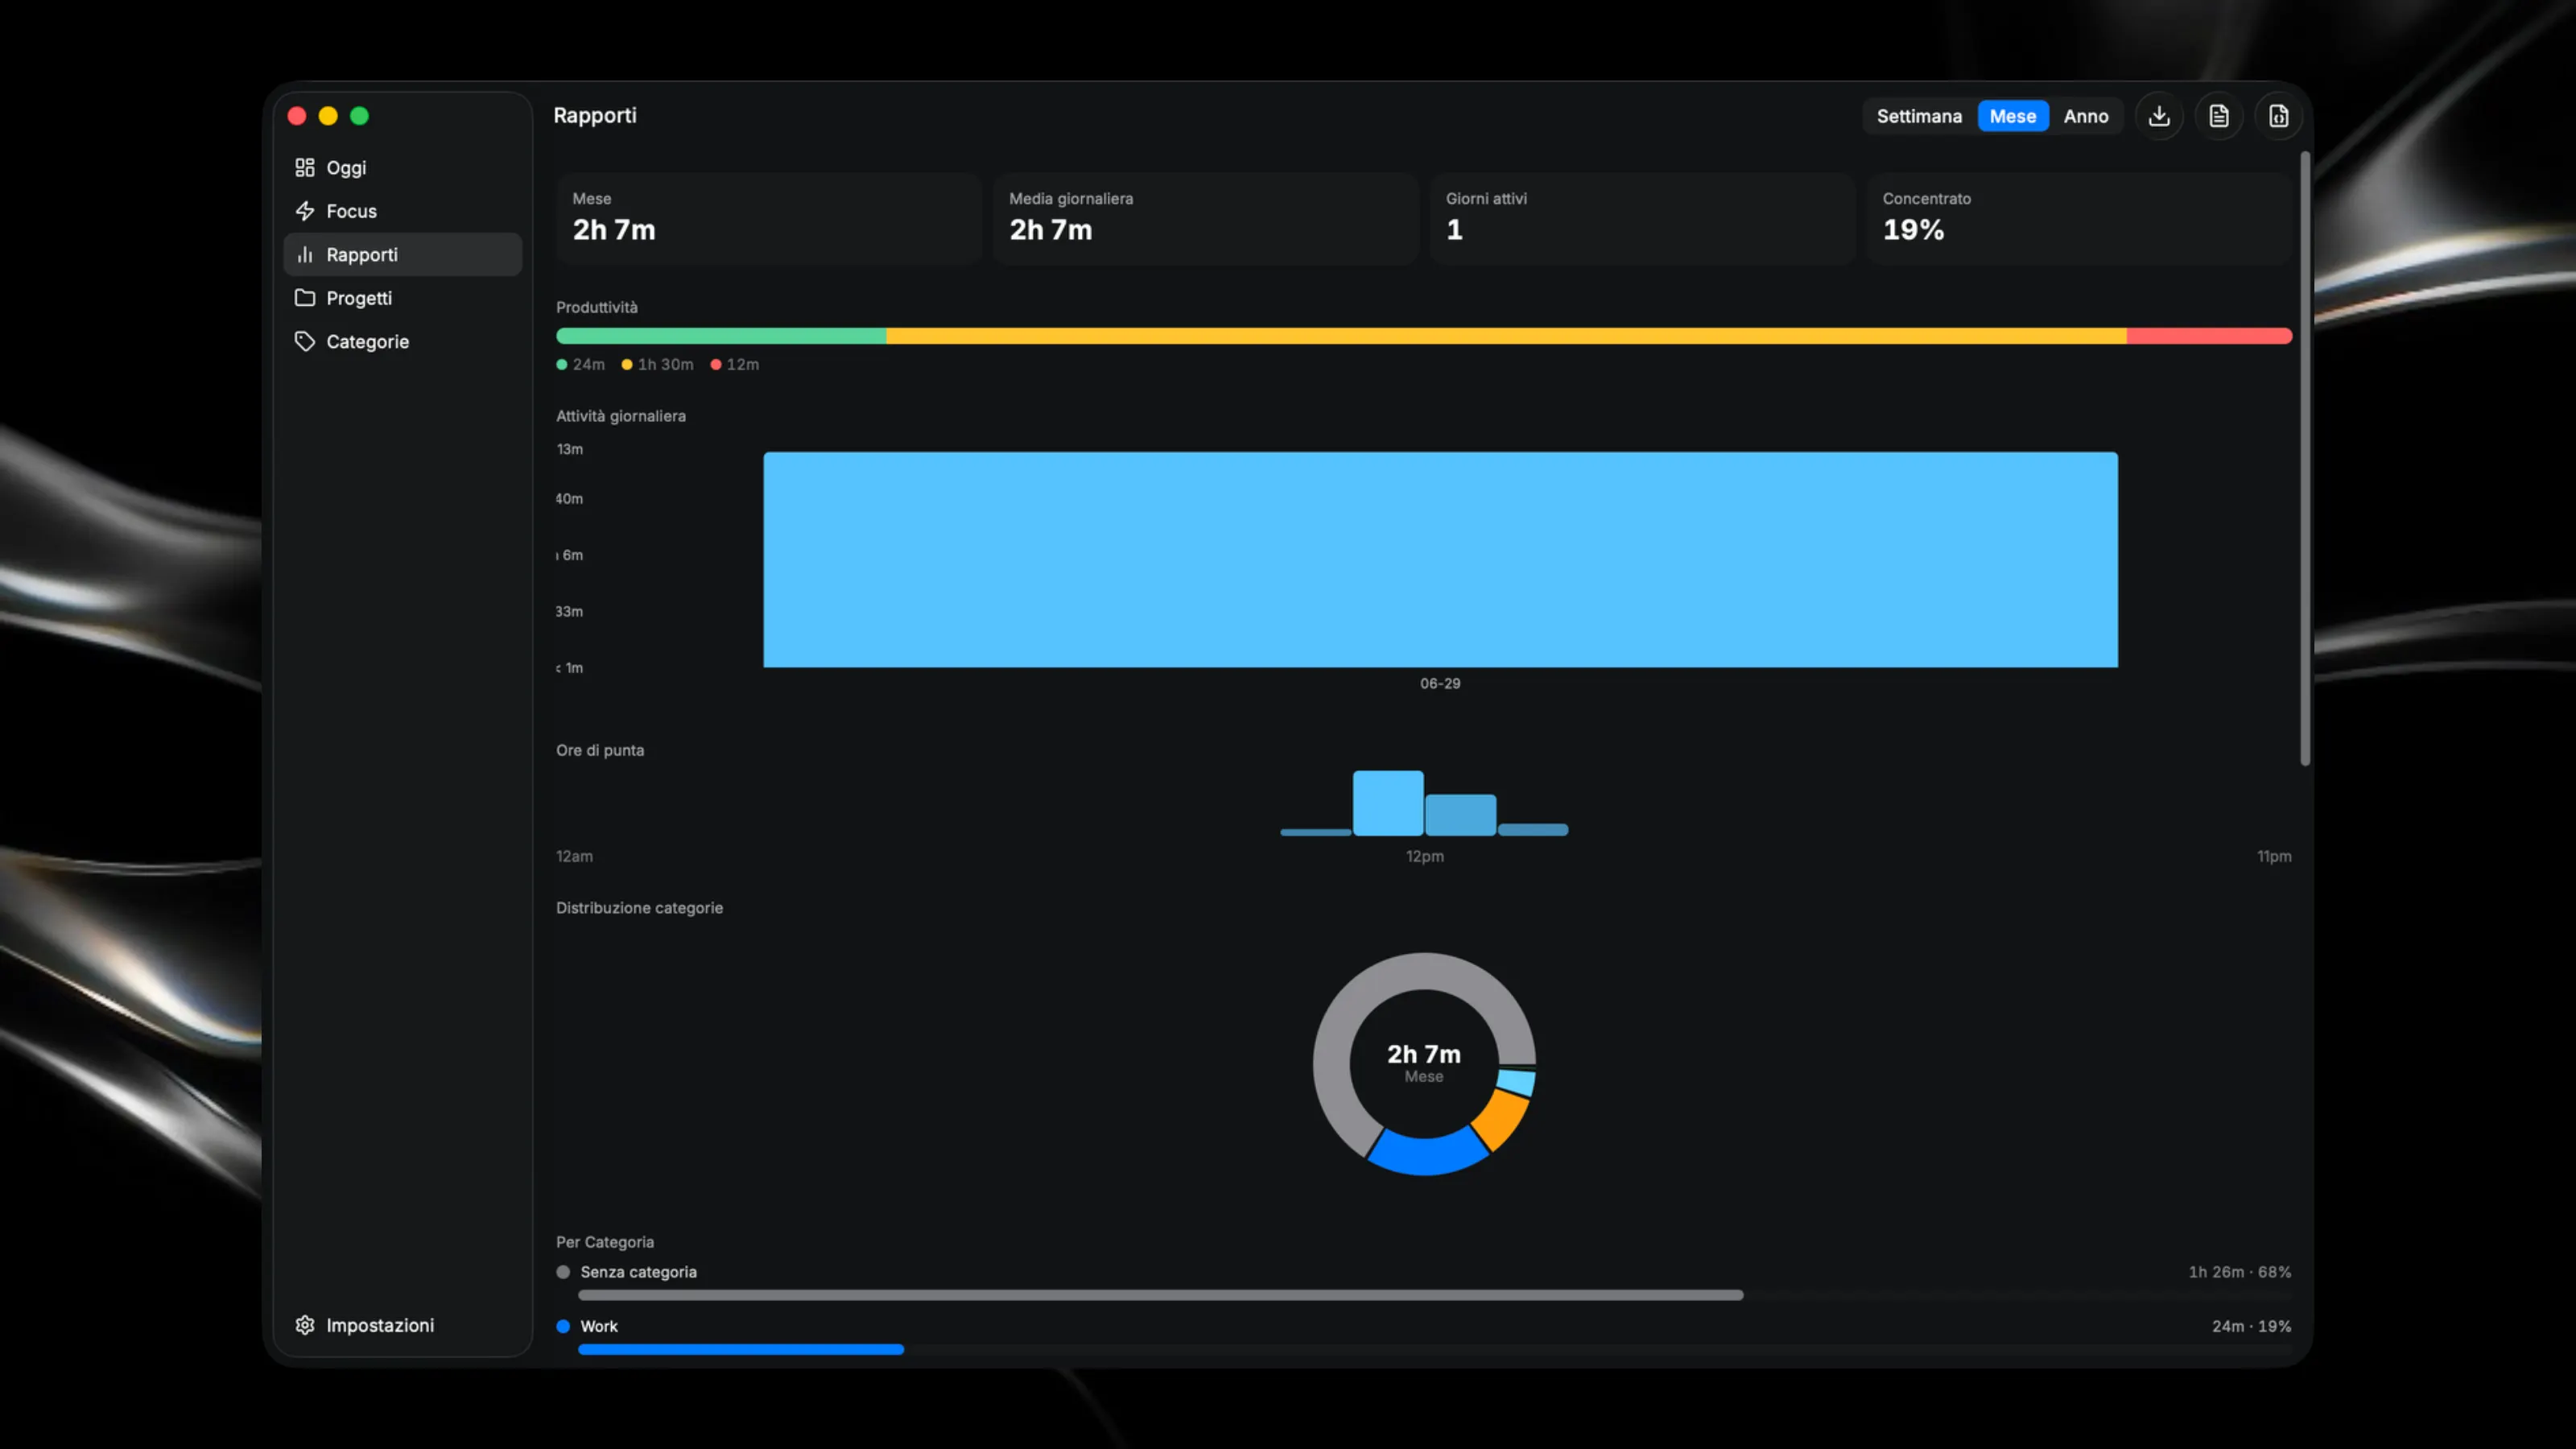Click the Mese 2h 7m summary card

click(768, 218)
